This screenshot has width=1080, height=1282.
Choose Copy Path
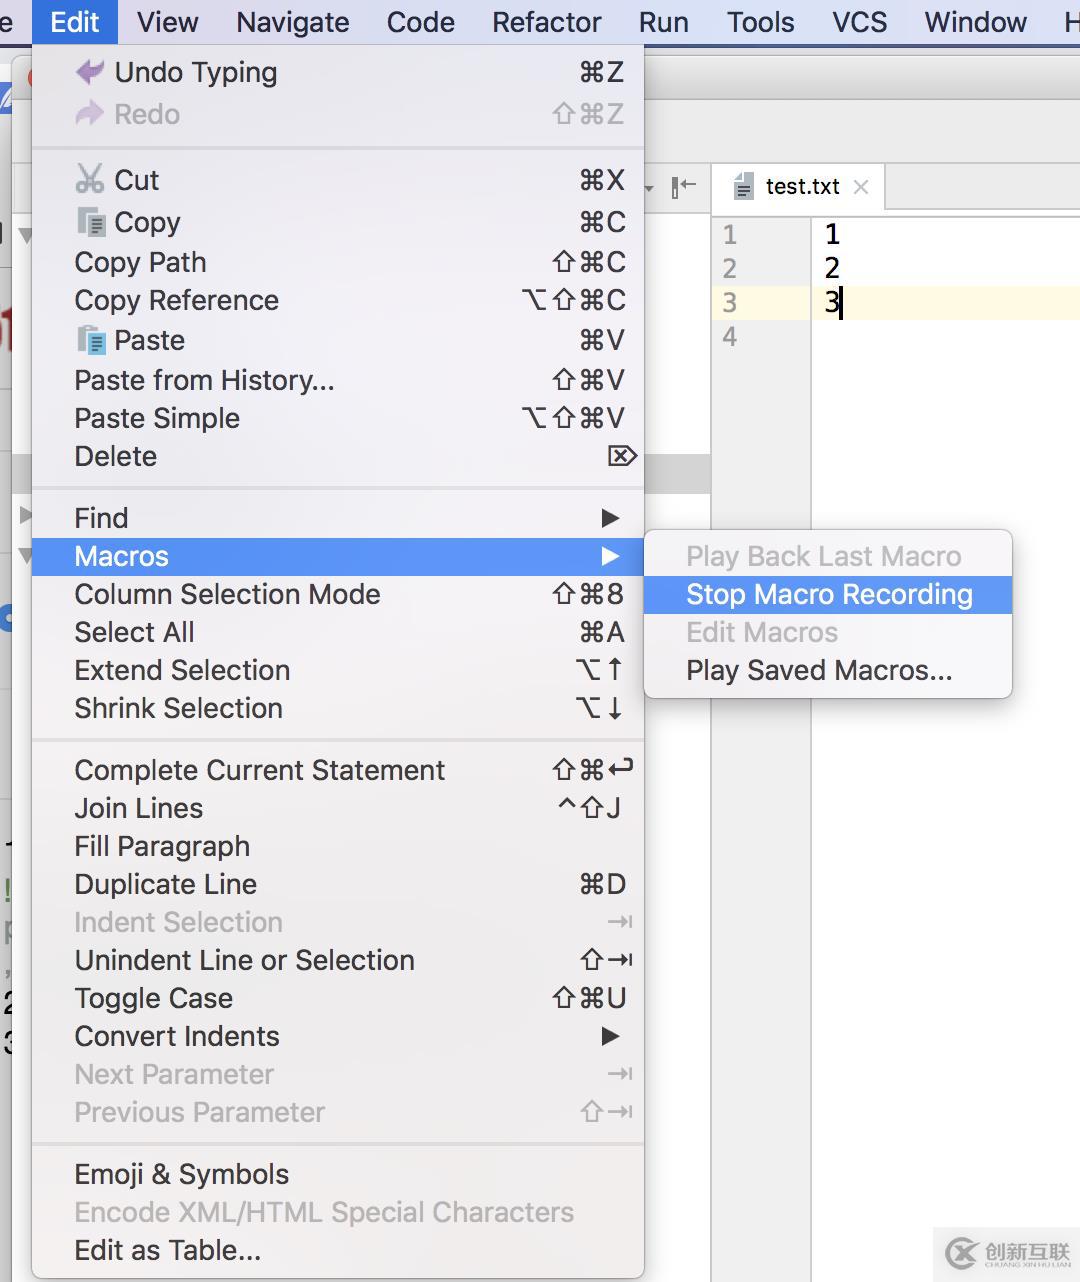338,262
